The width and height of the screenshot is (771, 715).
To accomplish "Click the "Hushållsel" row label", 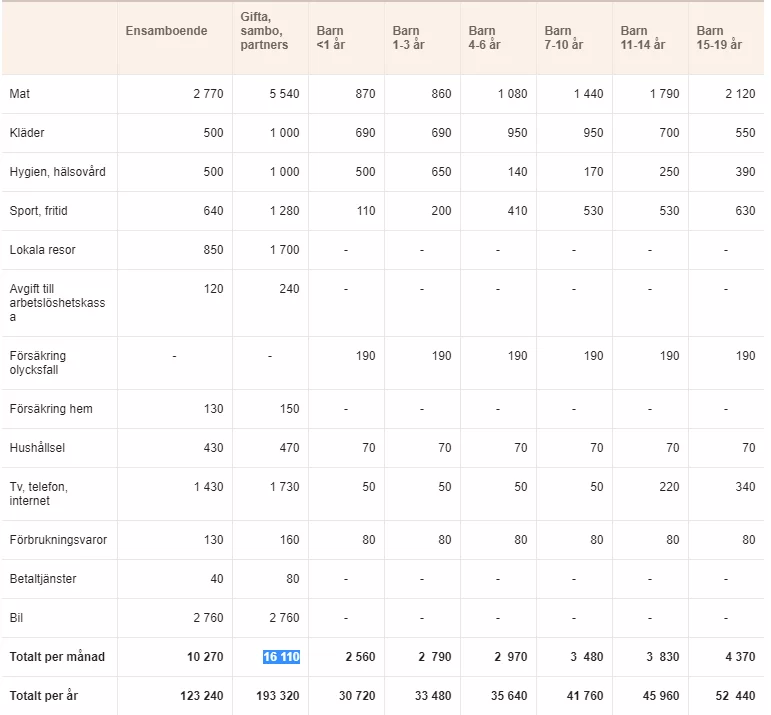I will click(x=37, y=448).
